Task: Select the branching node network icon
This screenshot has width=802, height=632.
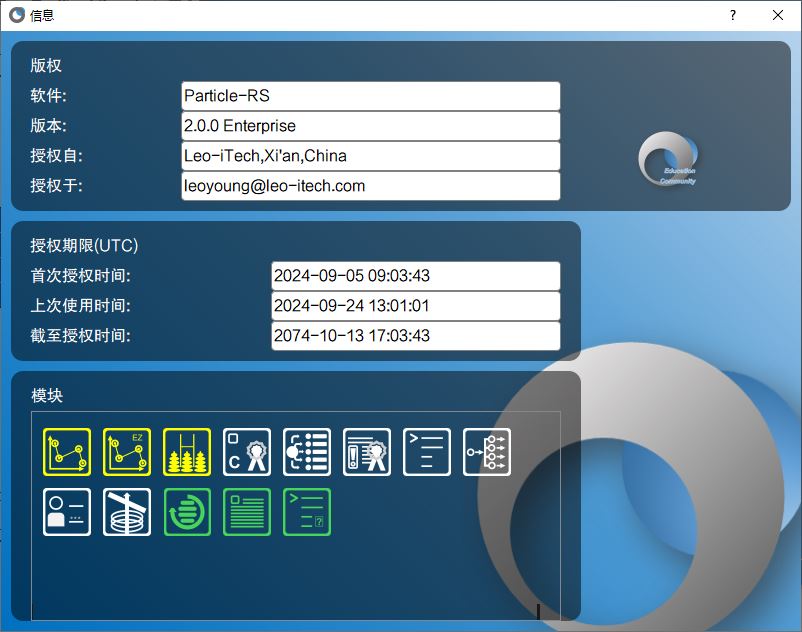Action: (487, 452)
